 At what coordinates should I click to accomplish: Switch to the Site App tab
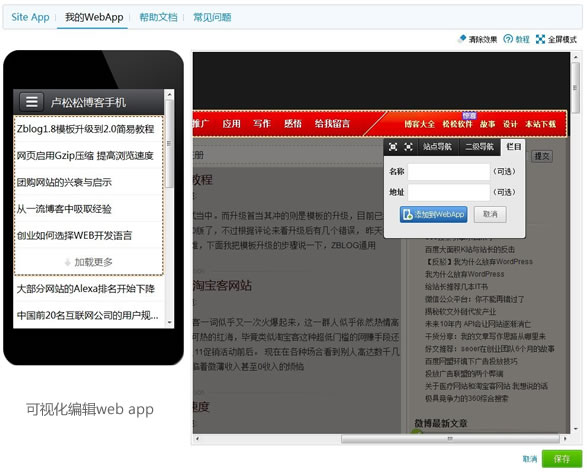point(30,17)
